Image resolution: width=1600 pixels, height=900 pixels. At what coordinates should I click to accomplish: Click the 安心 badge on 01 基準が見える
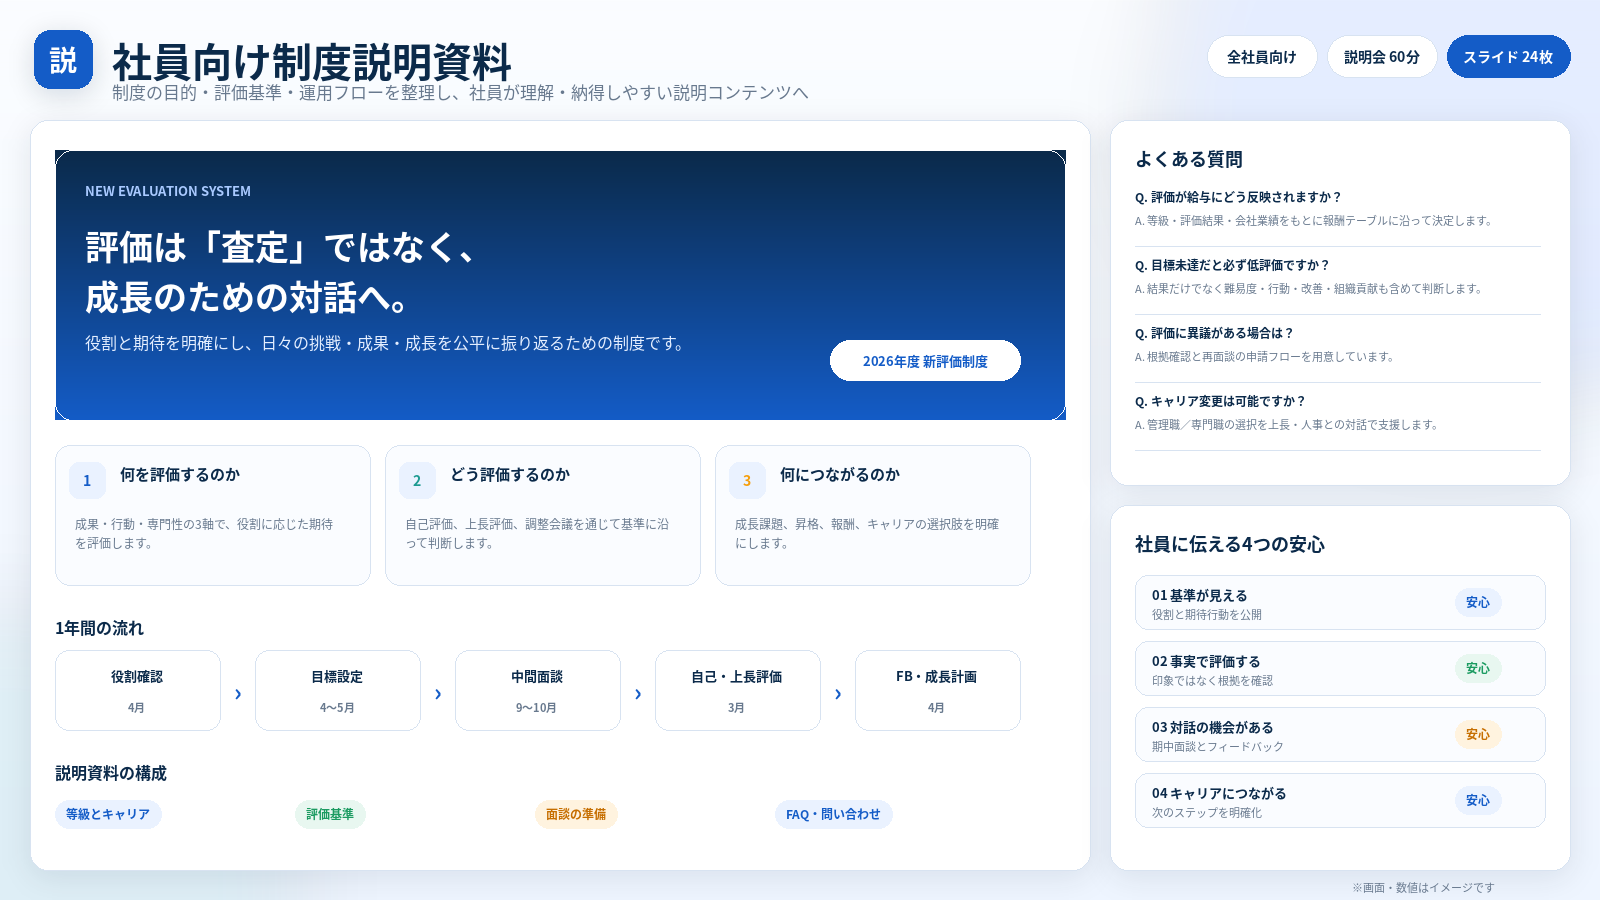(1478, 602)
